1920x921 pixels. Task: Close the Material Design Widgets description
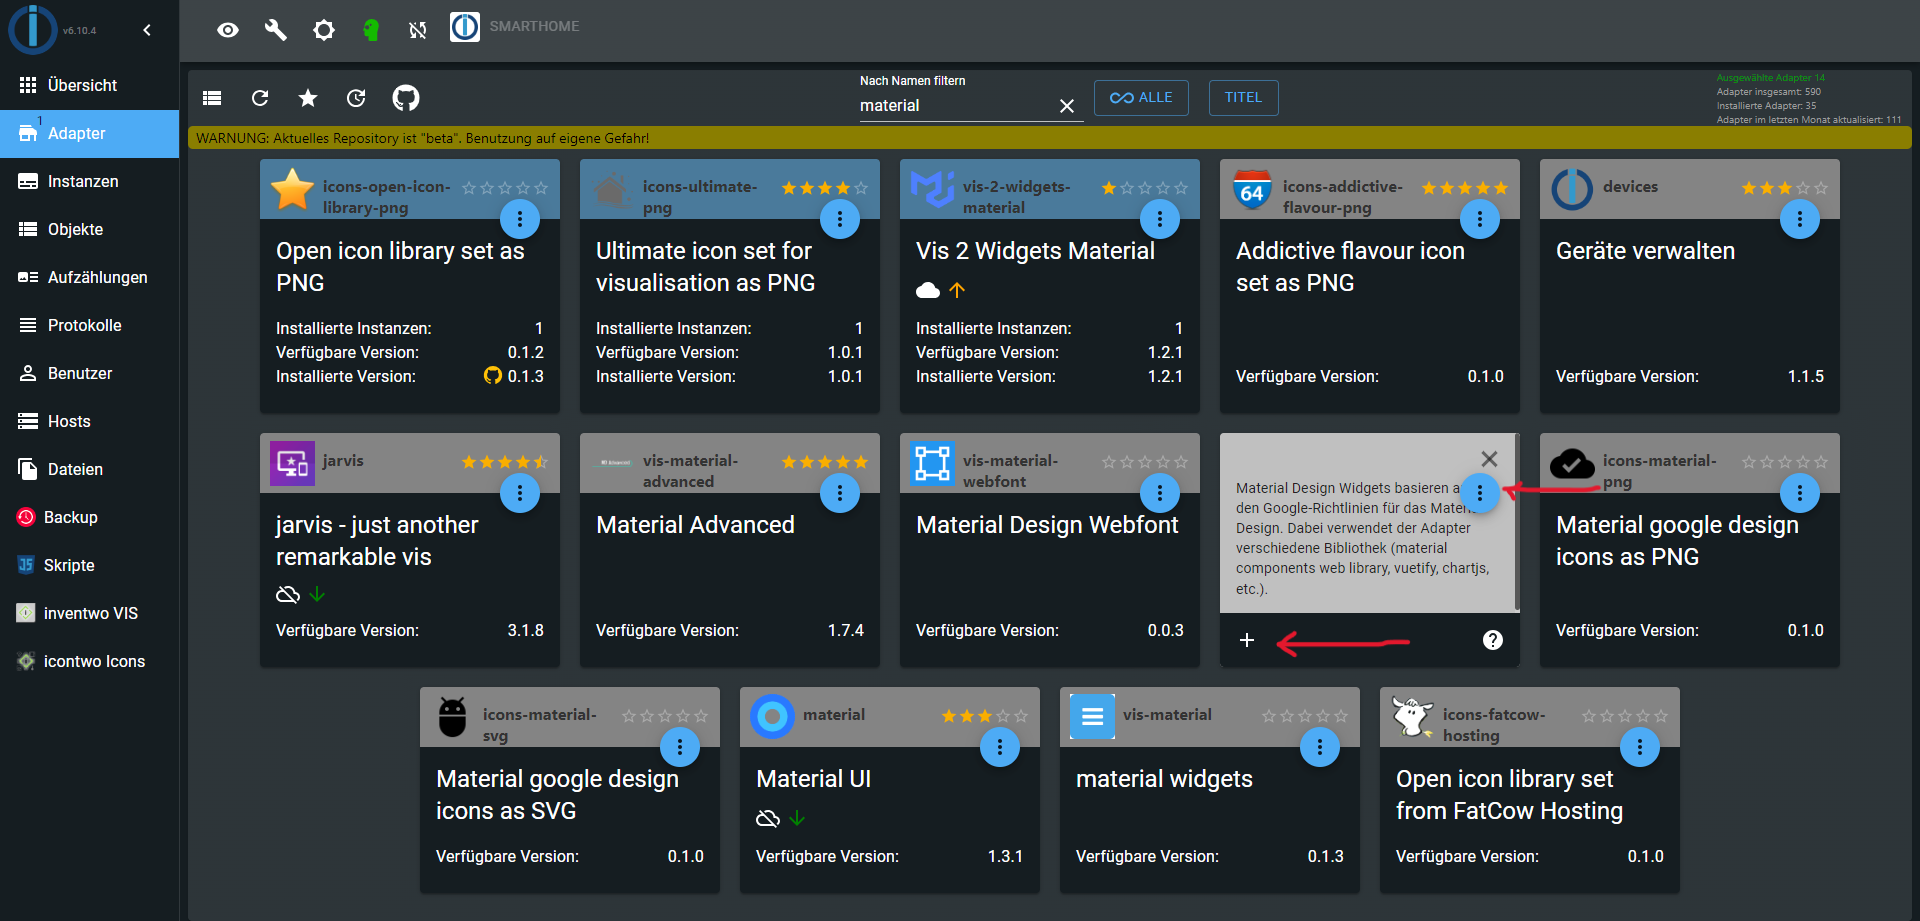click(1489, 459)
